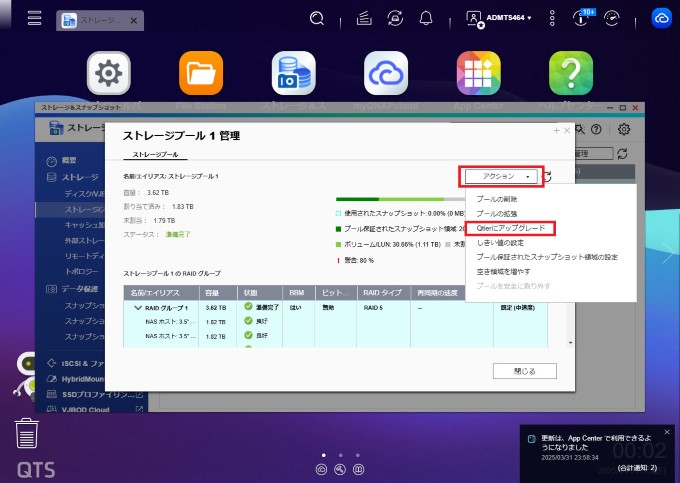Open App Center grid desktop icon
Image resolution: width=680 pixels, height=483 pixels.
478,73
